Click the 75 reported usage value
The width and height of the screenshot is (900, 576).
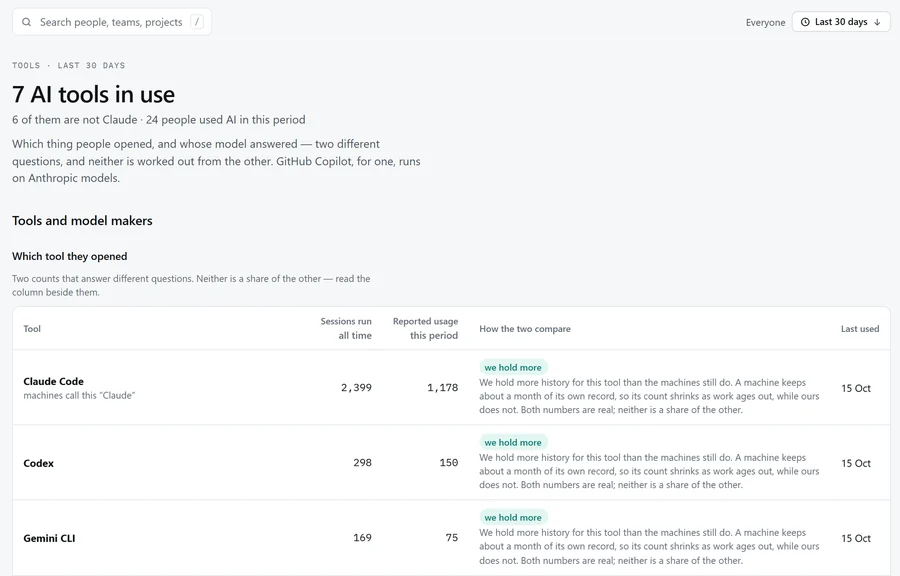coord(452,538)
